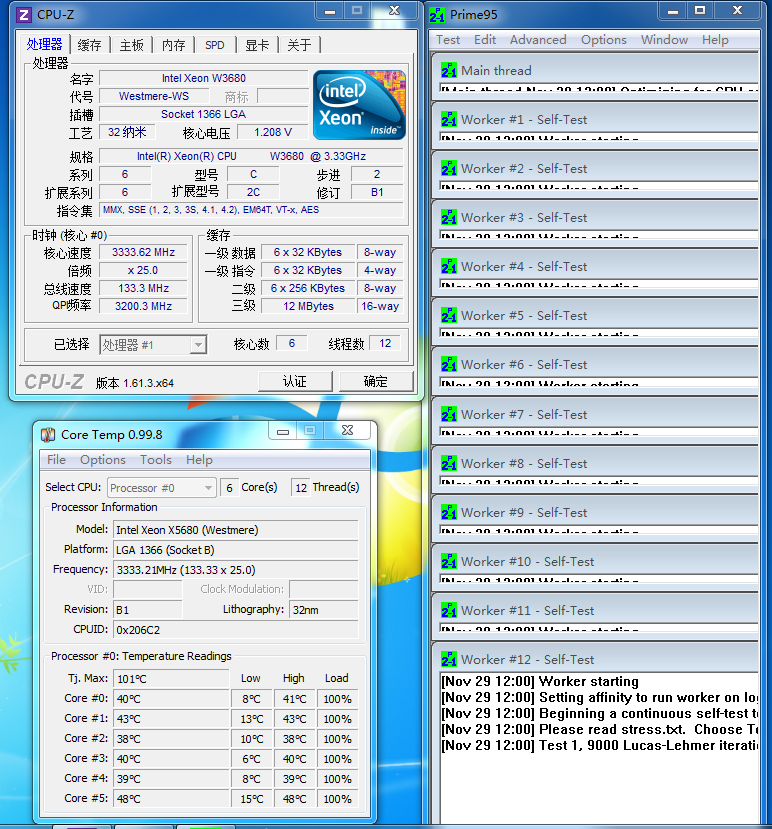772x829 pixels.
Task: Open the Help menu in Prime95
Action: (715, 40)
